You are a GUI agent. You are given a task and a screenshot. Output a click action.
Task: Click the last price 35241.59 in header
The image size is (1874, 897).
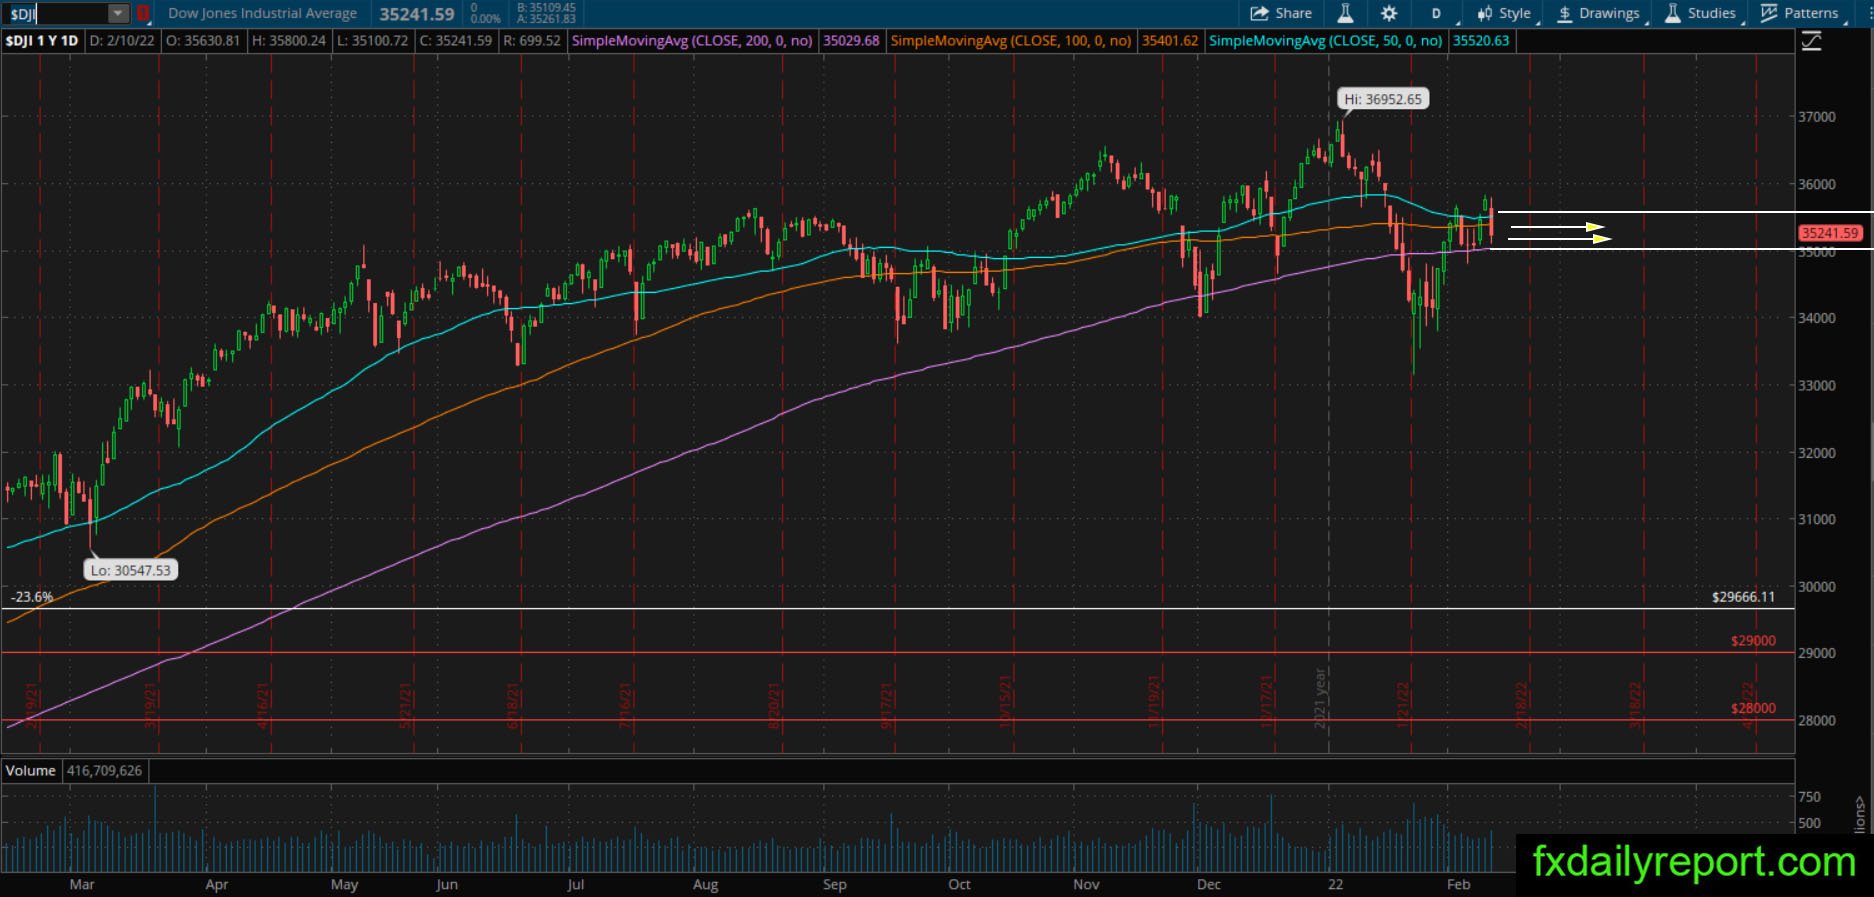pyautogui.click(x=417, y=14)
